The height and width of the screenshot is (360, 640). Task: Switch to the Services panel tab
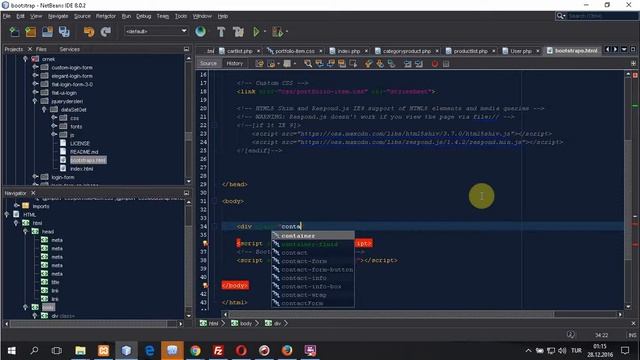coord(69,49)
